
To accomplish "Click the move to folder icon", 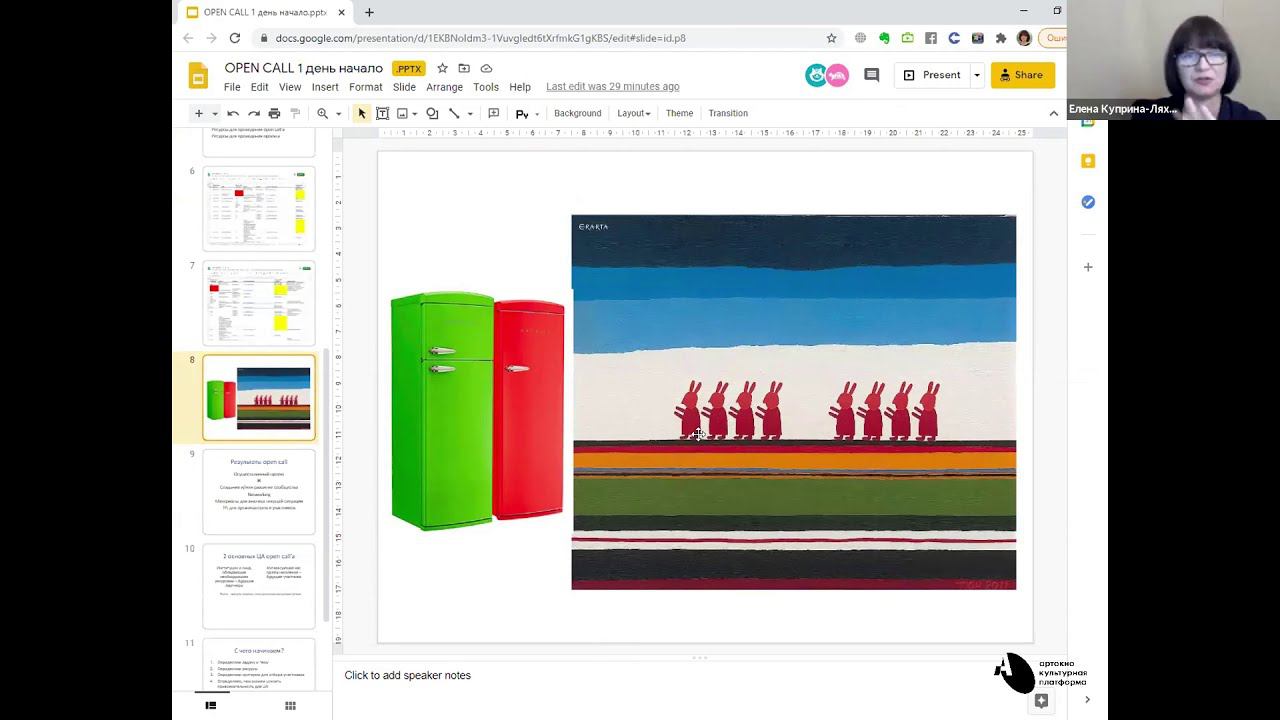I will coord(464,68).
